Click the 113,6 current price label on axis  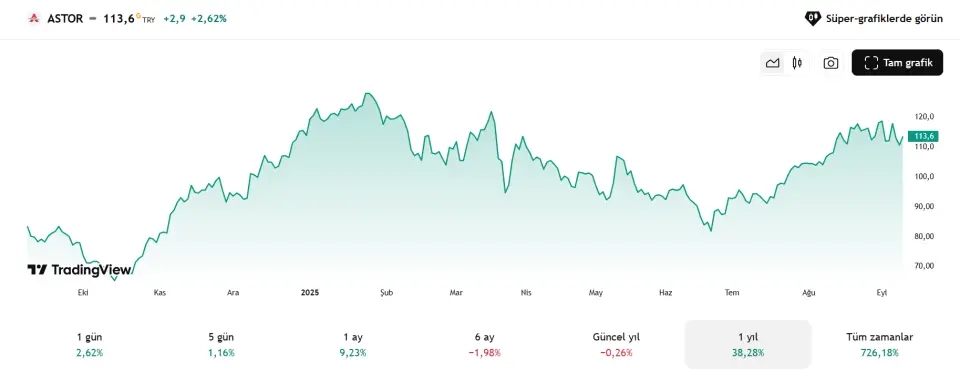924,136
